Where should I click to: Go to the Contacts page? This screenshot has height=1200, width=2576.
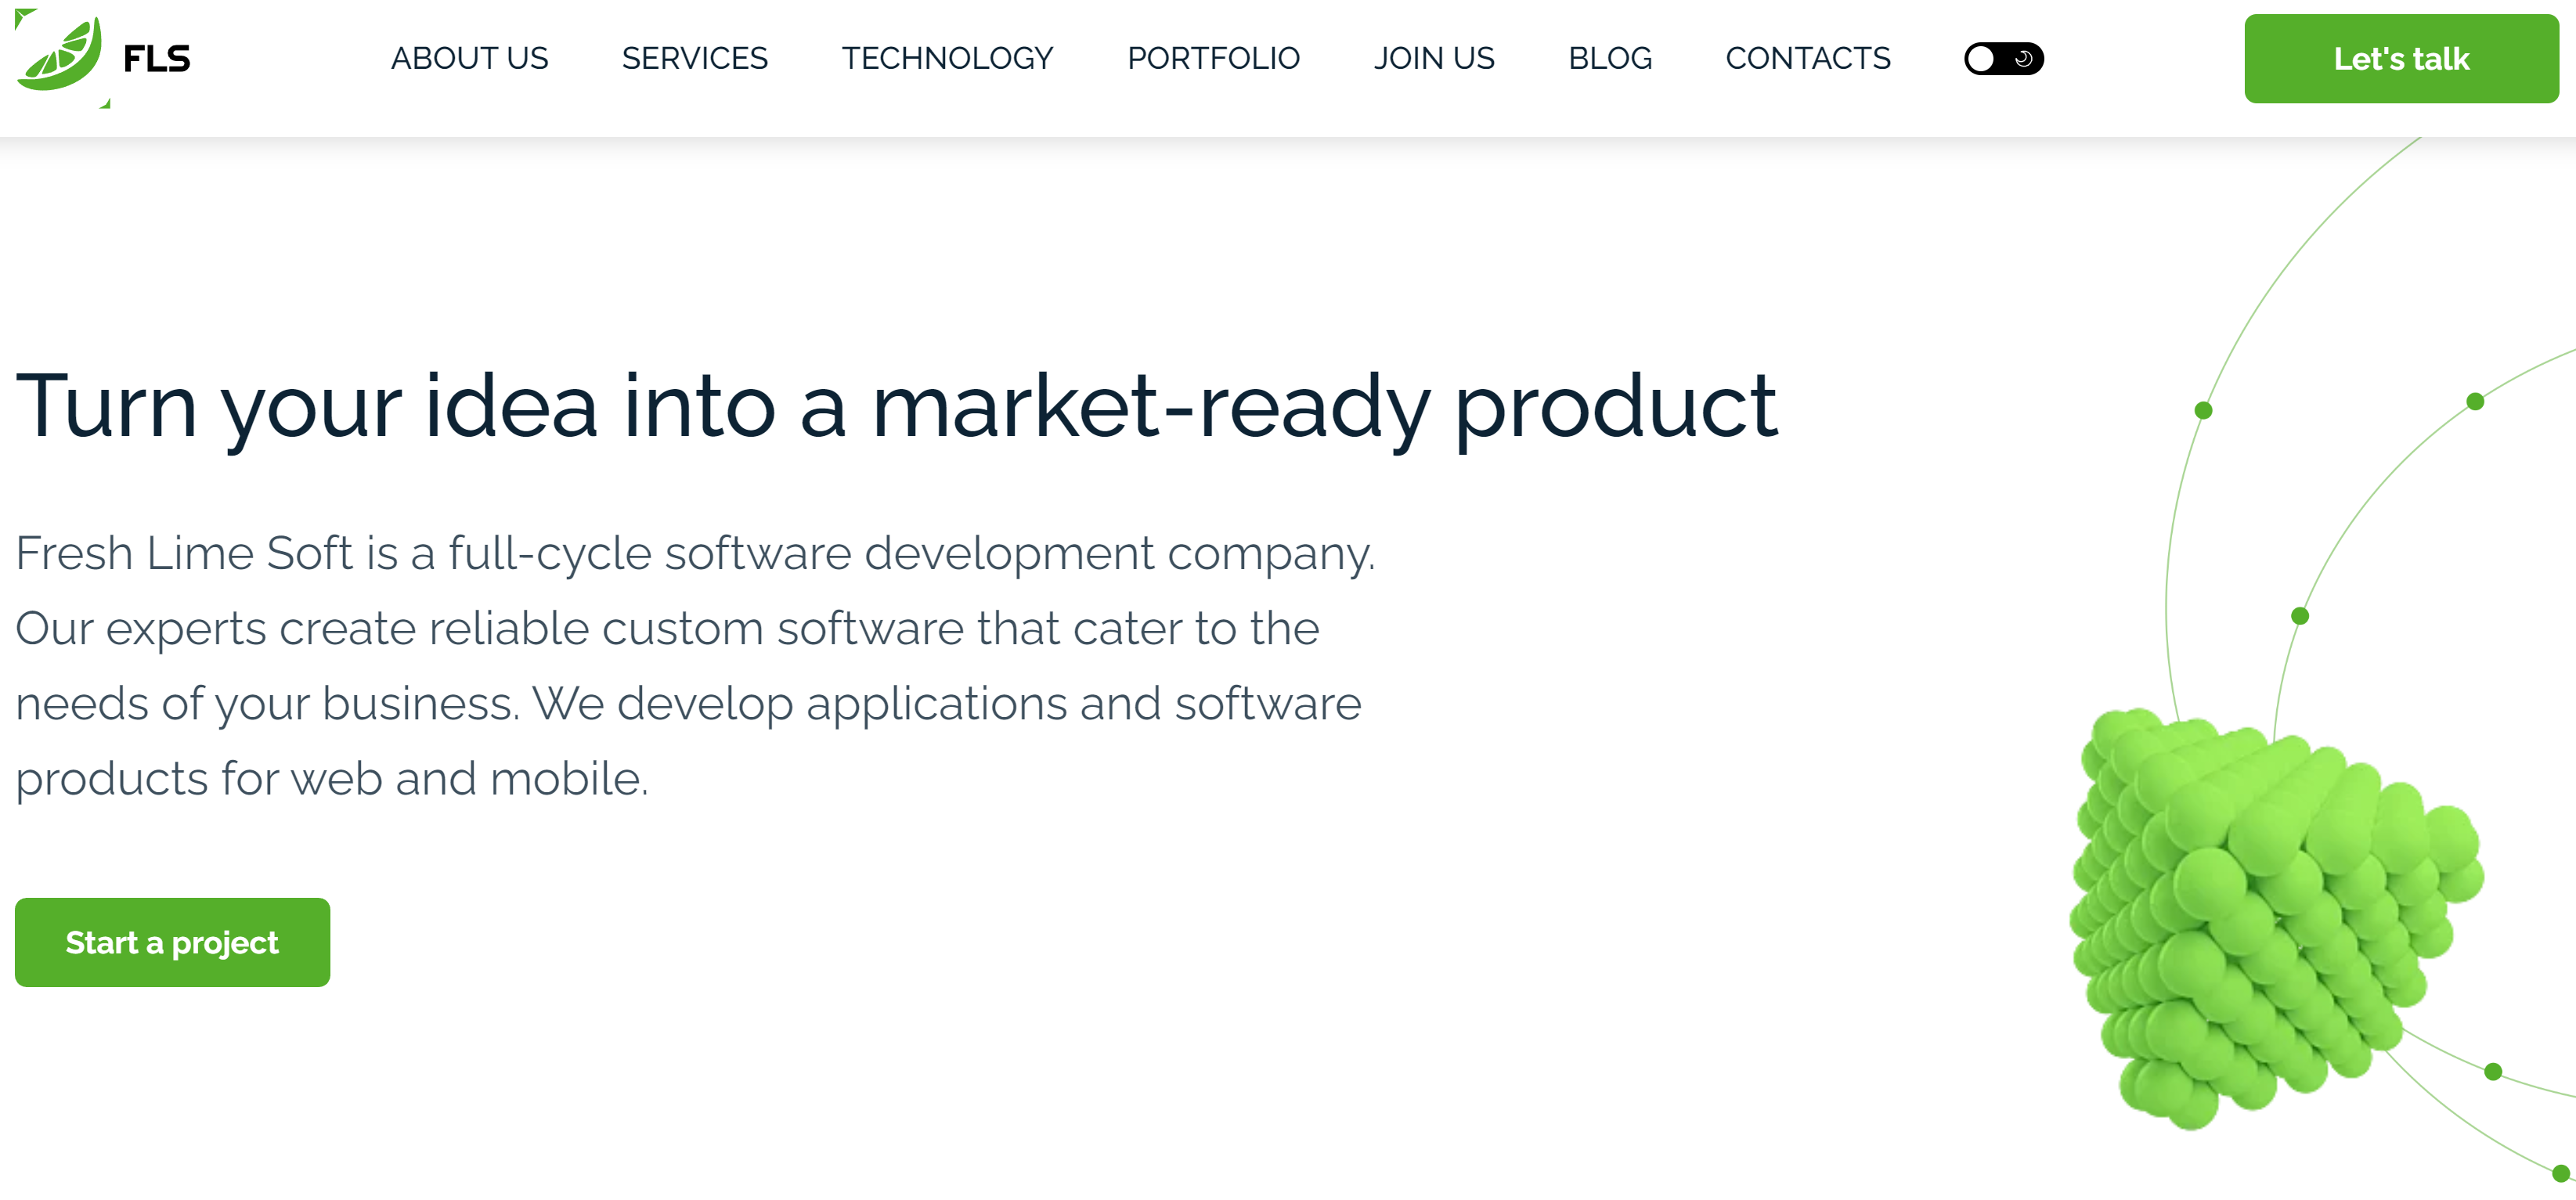click(1807, 59)
